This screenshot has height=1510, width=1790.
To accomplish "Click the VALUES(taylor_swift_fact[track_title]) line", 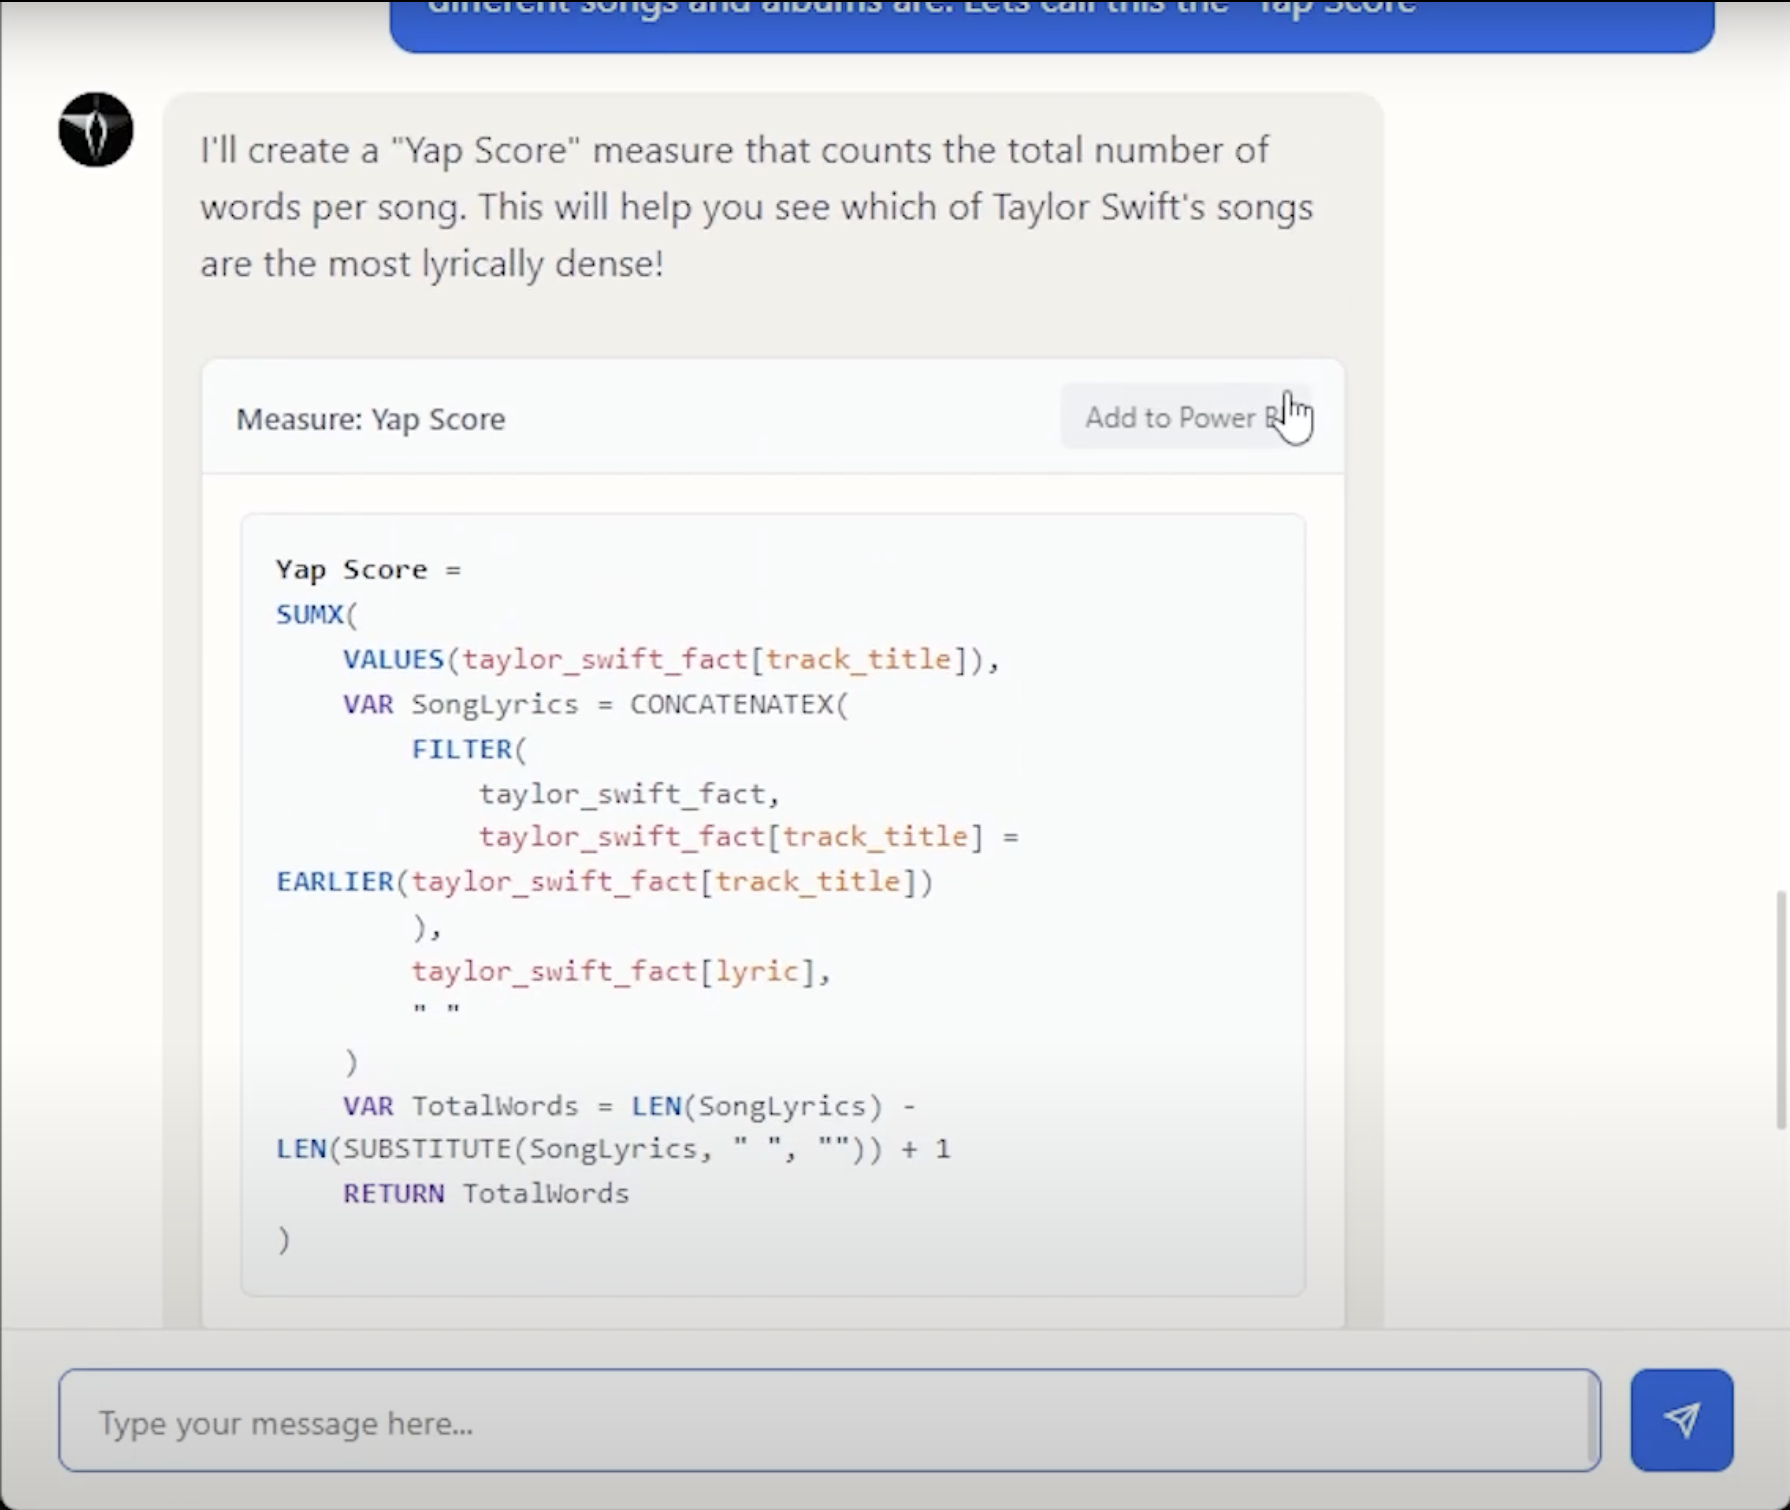I will click(671, 660).
